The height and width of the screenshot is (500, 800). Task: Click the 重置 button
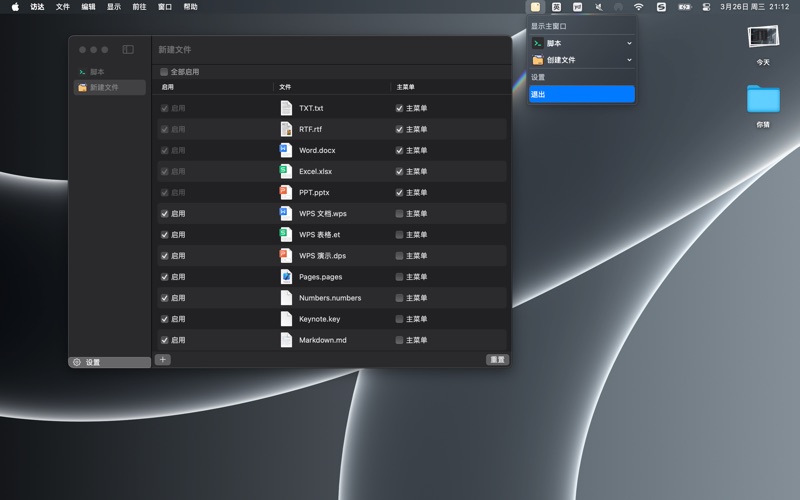tap(497, 359)
